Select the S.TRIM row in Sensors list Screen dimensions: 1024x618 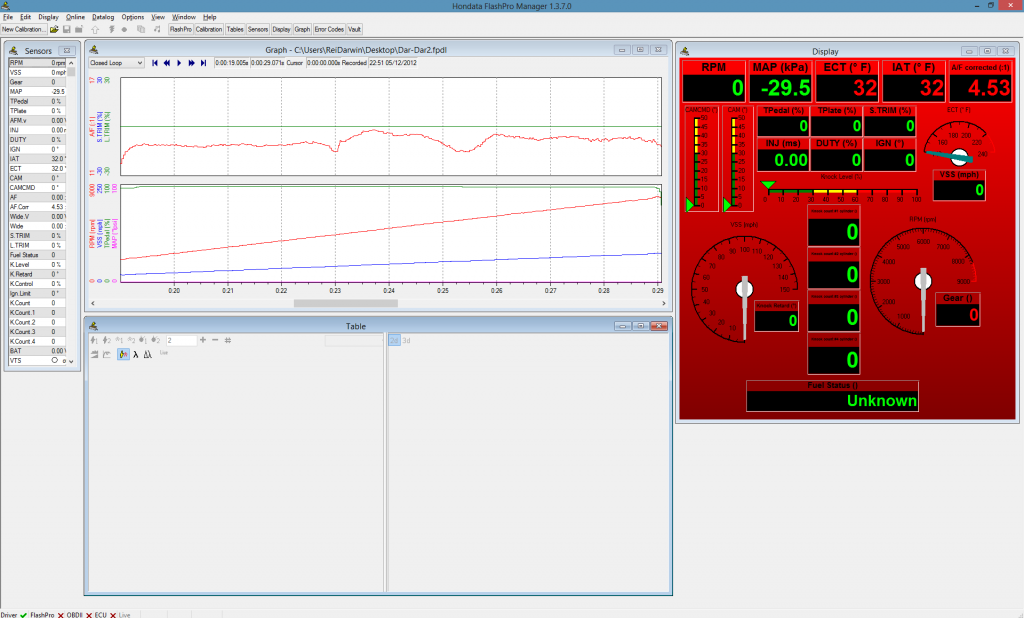point(37,236)
